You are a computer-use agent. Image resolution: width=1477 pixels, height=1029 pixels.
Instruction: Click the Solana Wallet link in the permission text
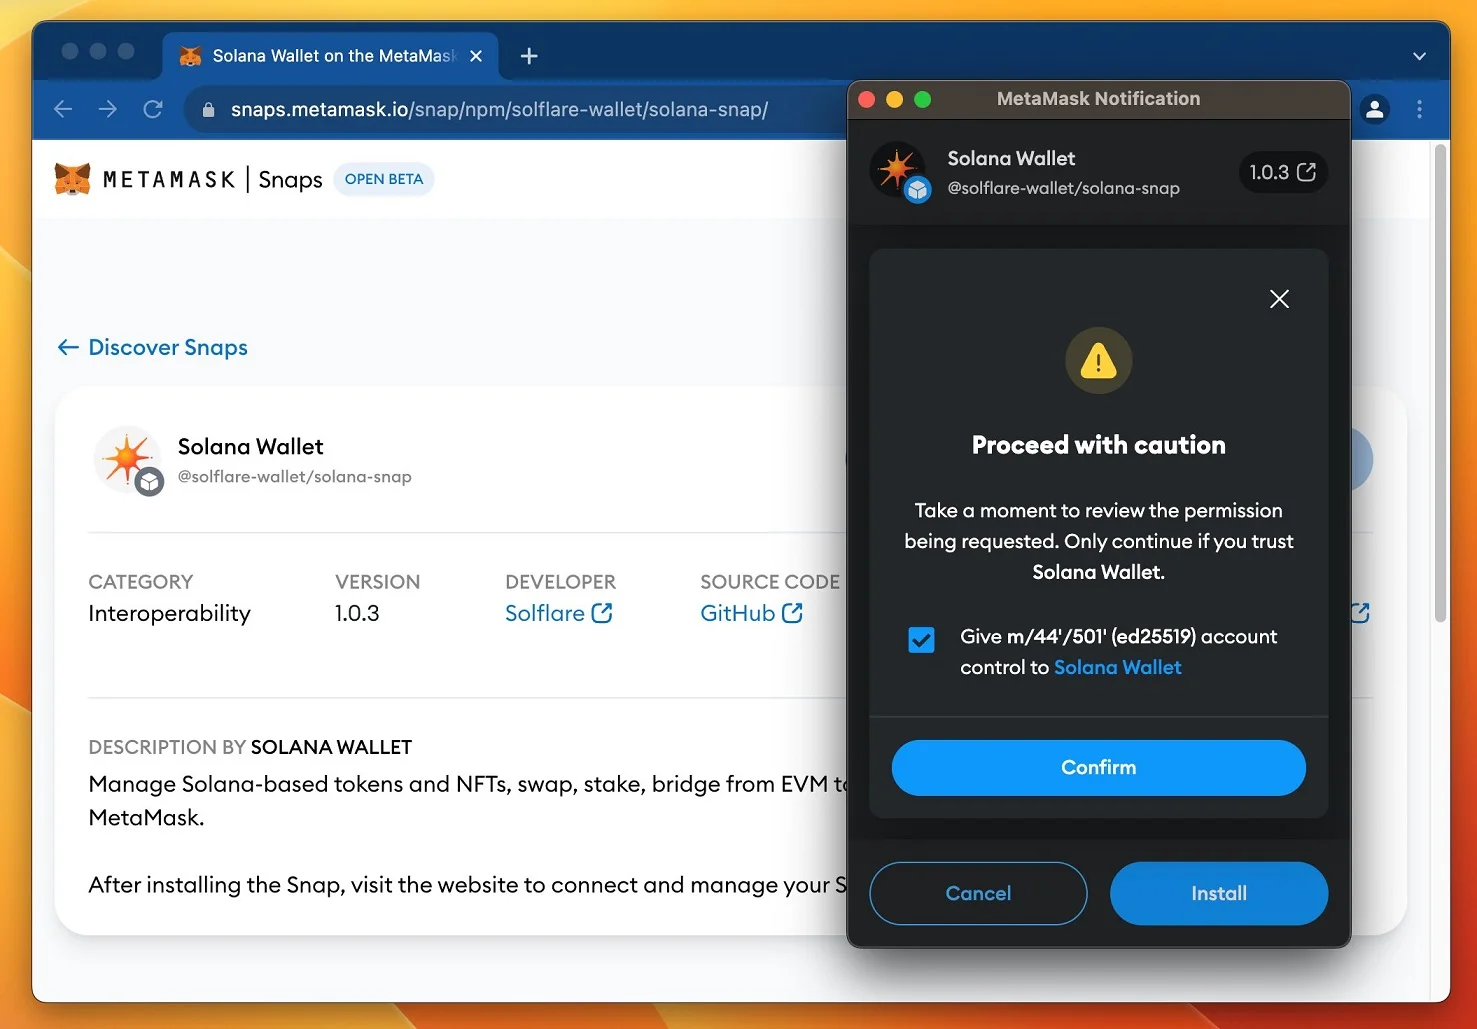[1117, 667]
